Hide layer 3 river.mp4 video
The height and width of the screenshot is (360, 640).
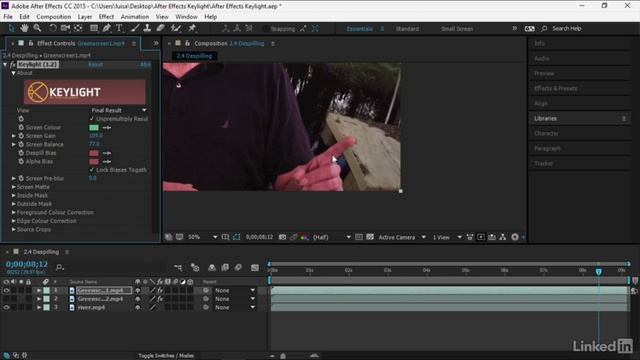click(x=6, y=307)
